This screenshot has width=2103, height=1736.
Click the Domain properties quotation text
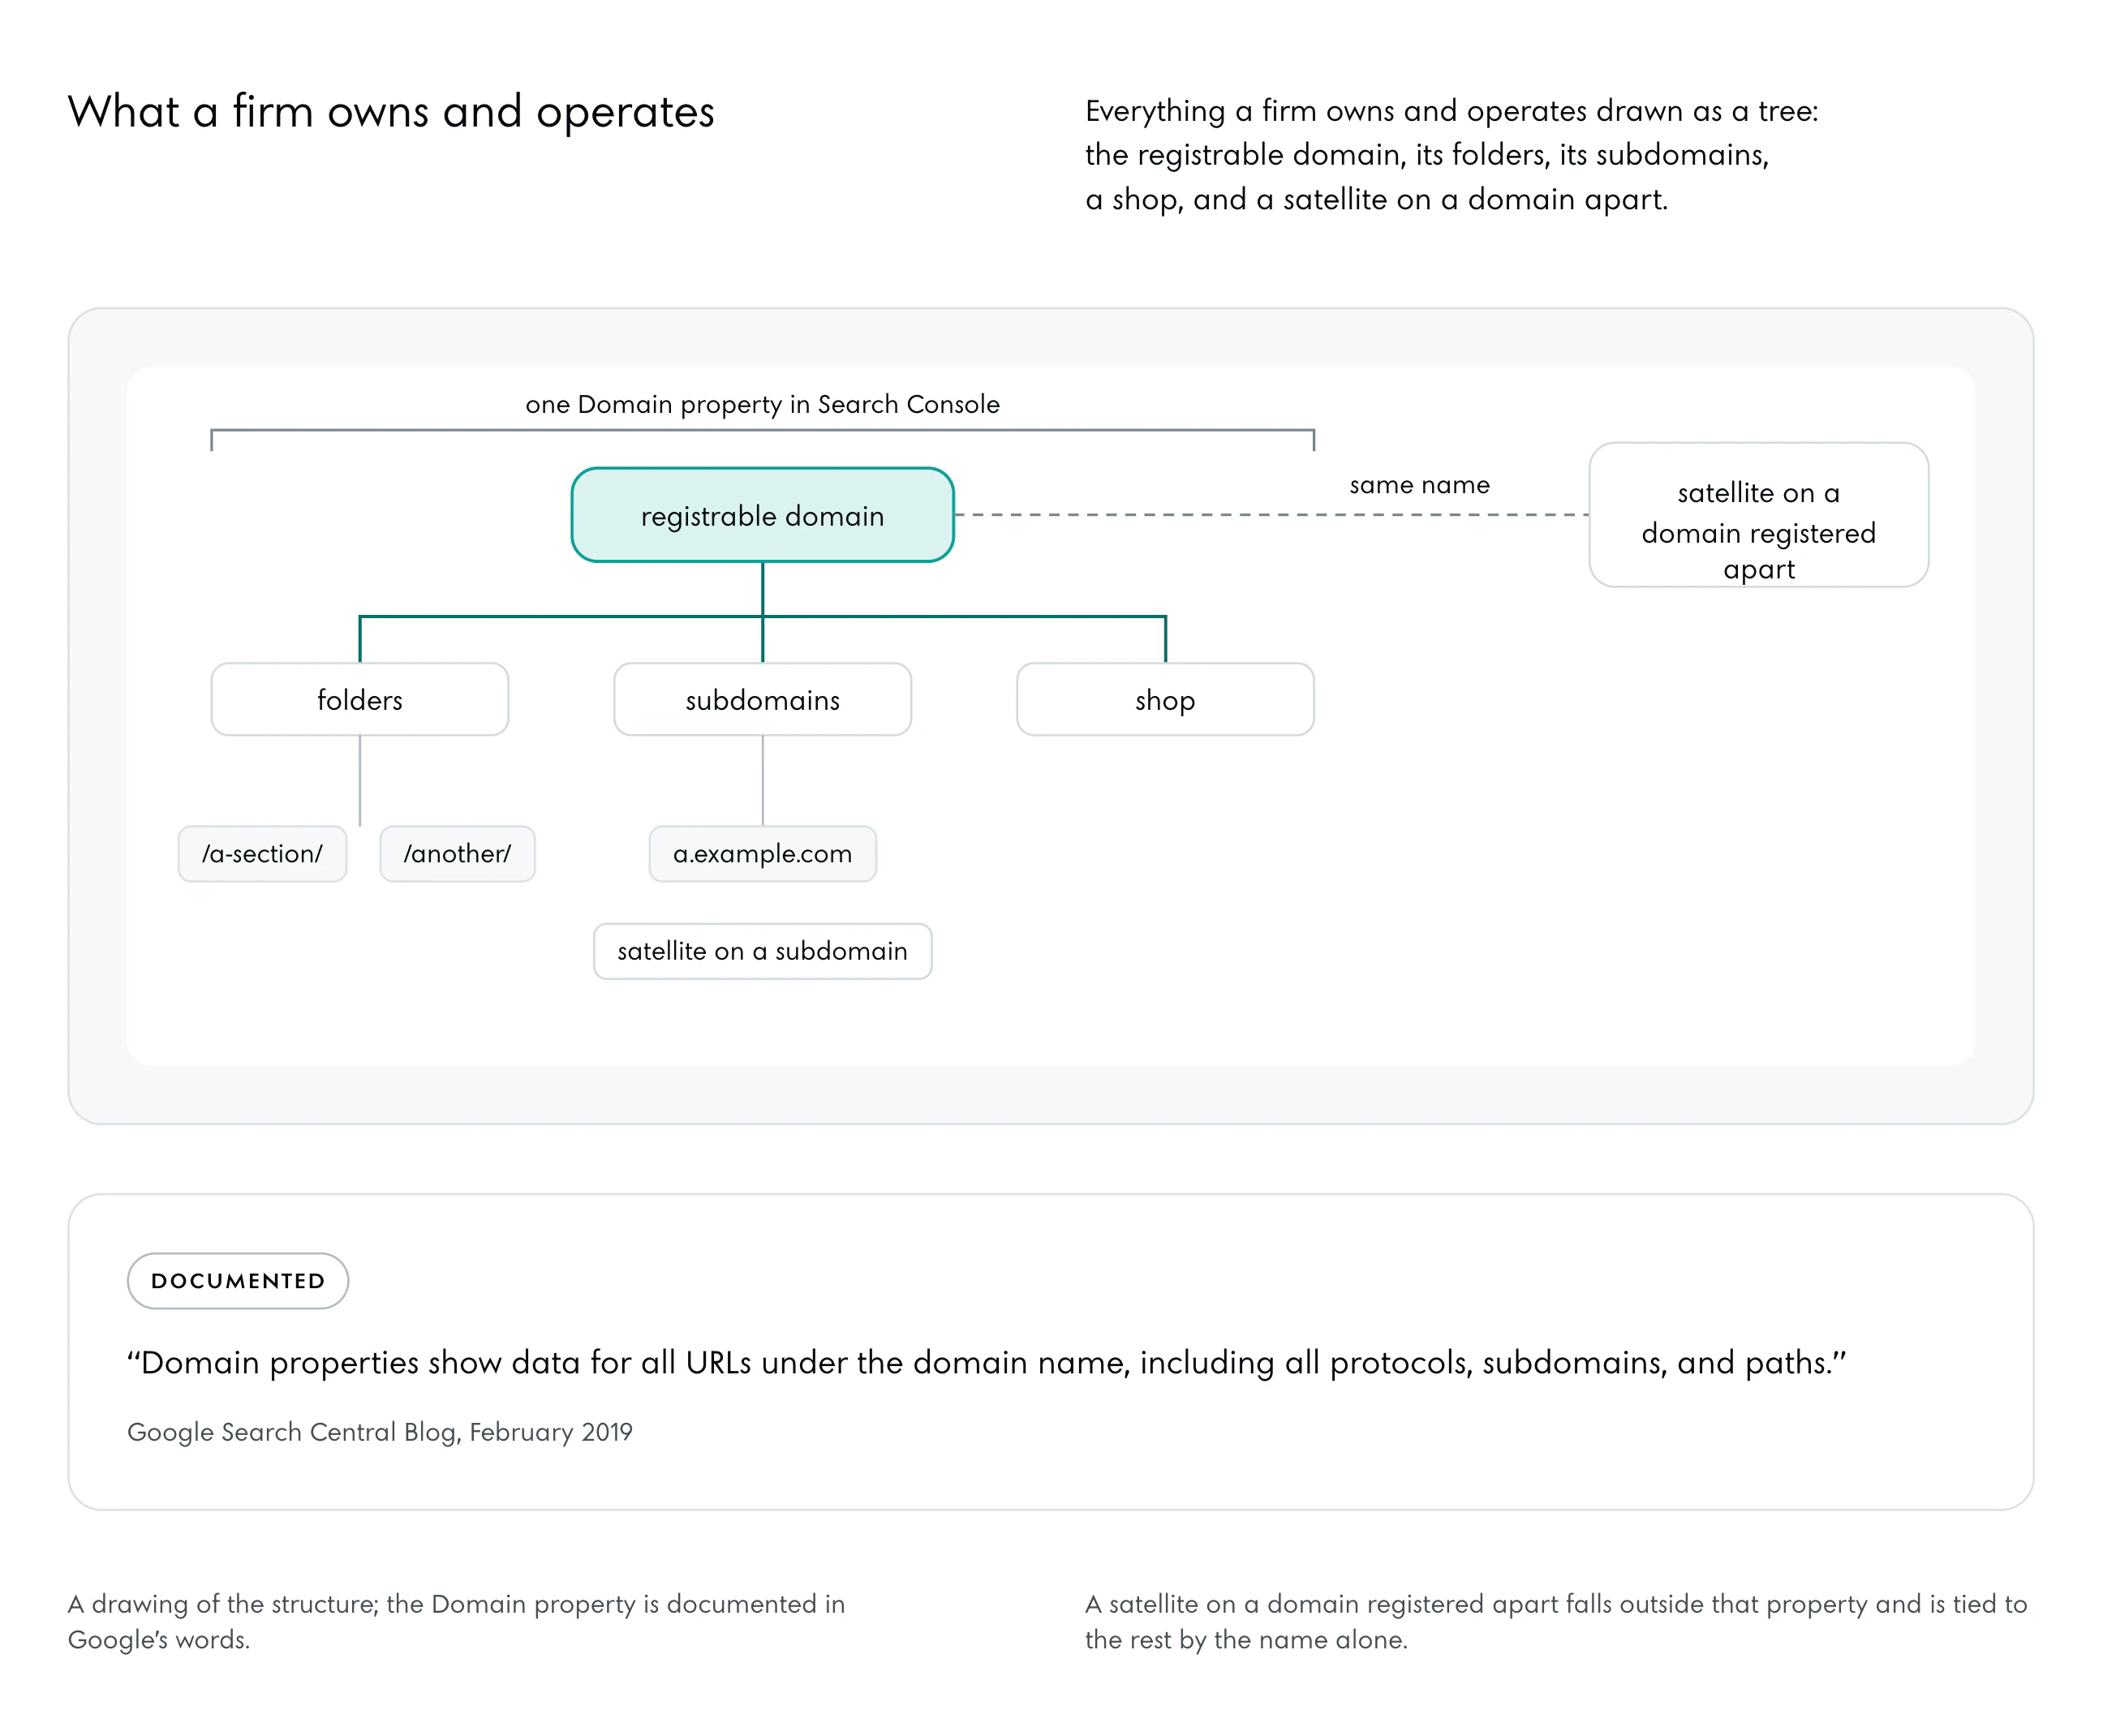(x=986, y=1362)
